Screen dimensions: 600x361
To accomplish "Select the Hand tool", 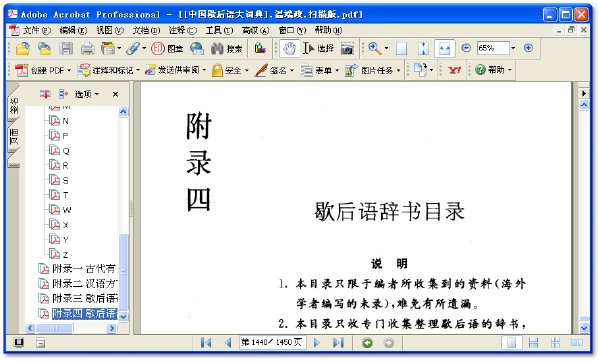I will [290, 49].
